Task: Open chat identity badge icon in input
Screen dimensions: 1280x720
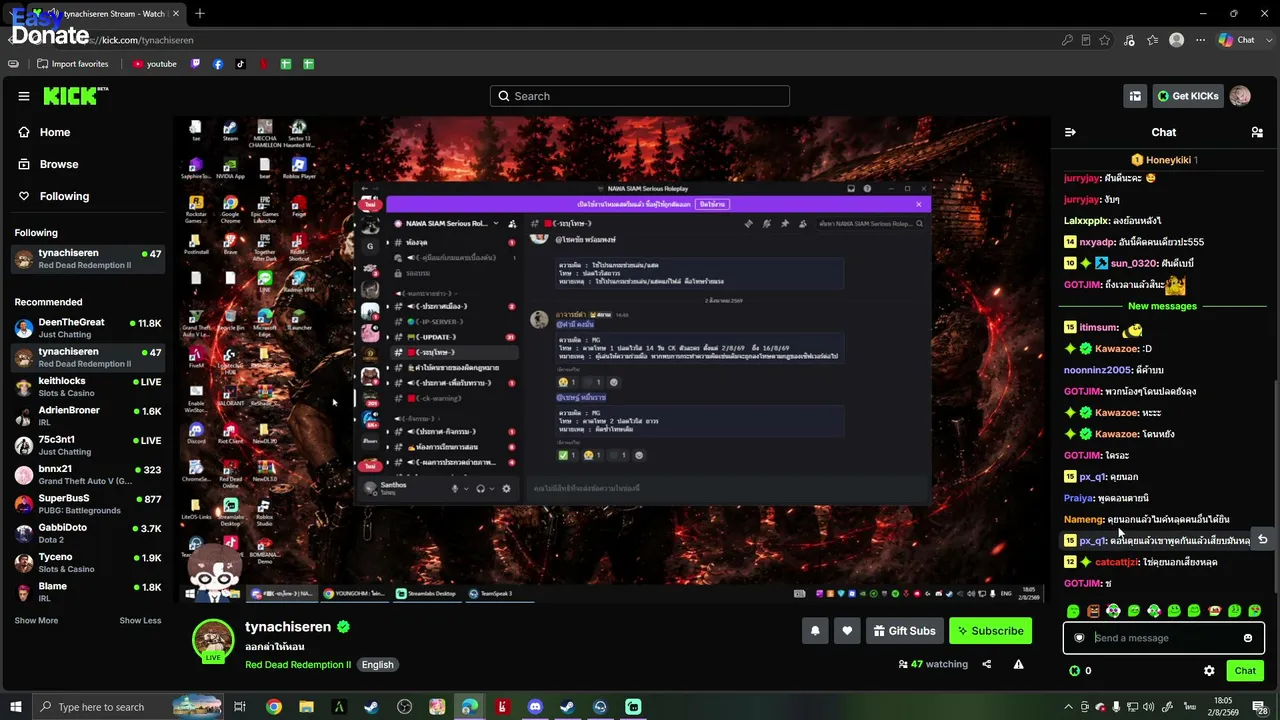Action: click(x=1079, y=638)
